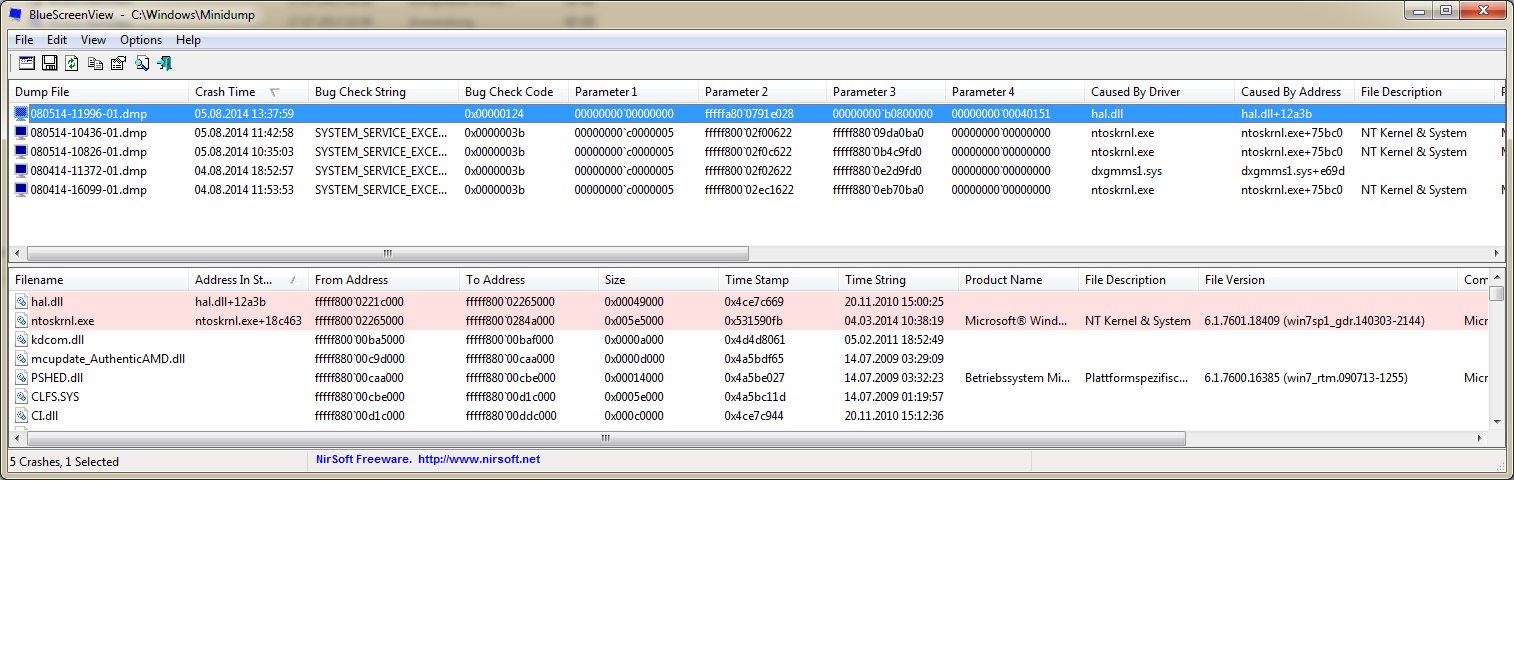Viewport: 1514px width, 648px height.
Task: Click the 0x00000124 bug check code cell
Action: [x=494, y=114]
